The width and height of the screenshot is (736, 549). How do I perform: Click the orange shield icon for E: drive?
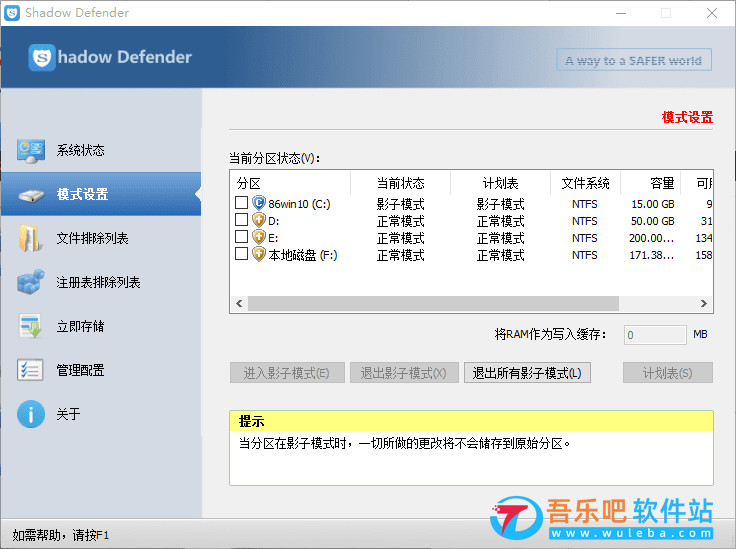point(259,237)
